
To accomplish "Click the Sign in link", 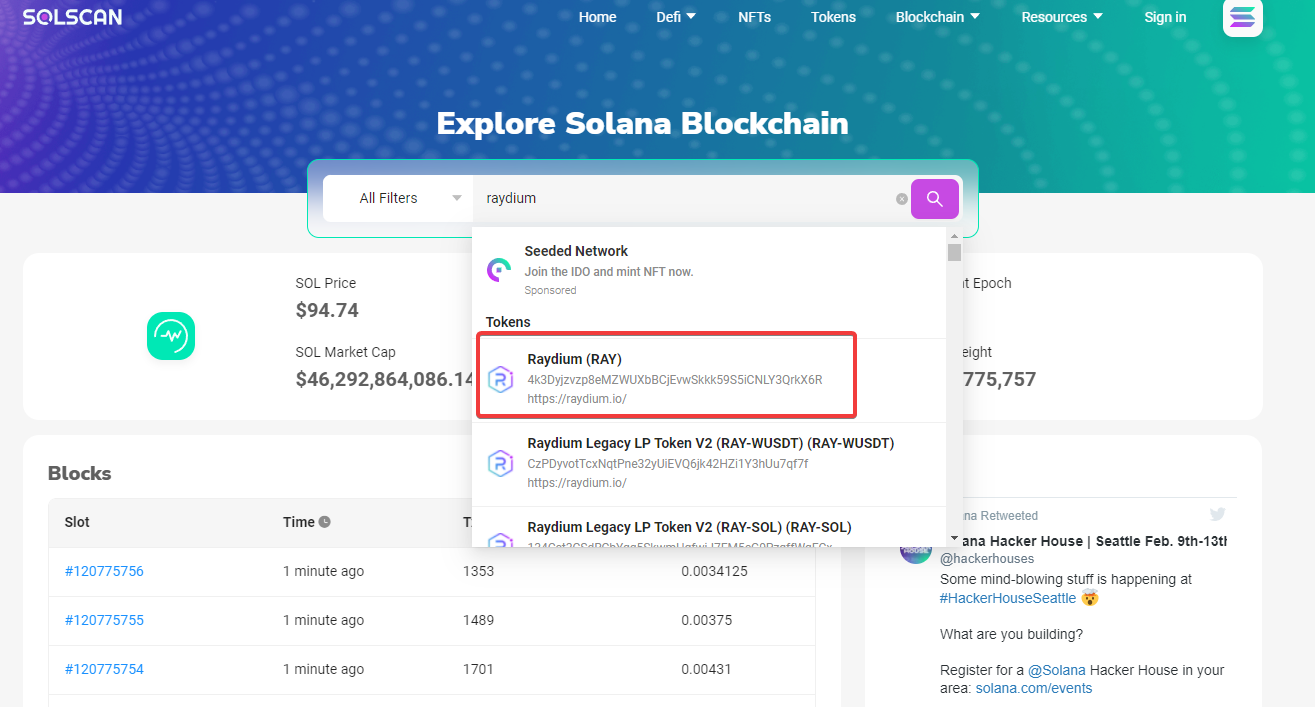I will [x=1165, y=17].
